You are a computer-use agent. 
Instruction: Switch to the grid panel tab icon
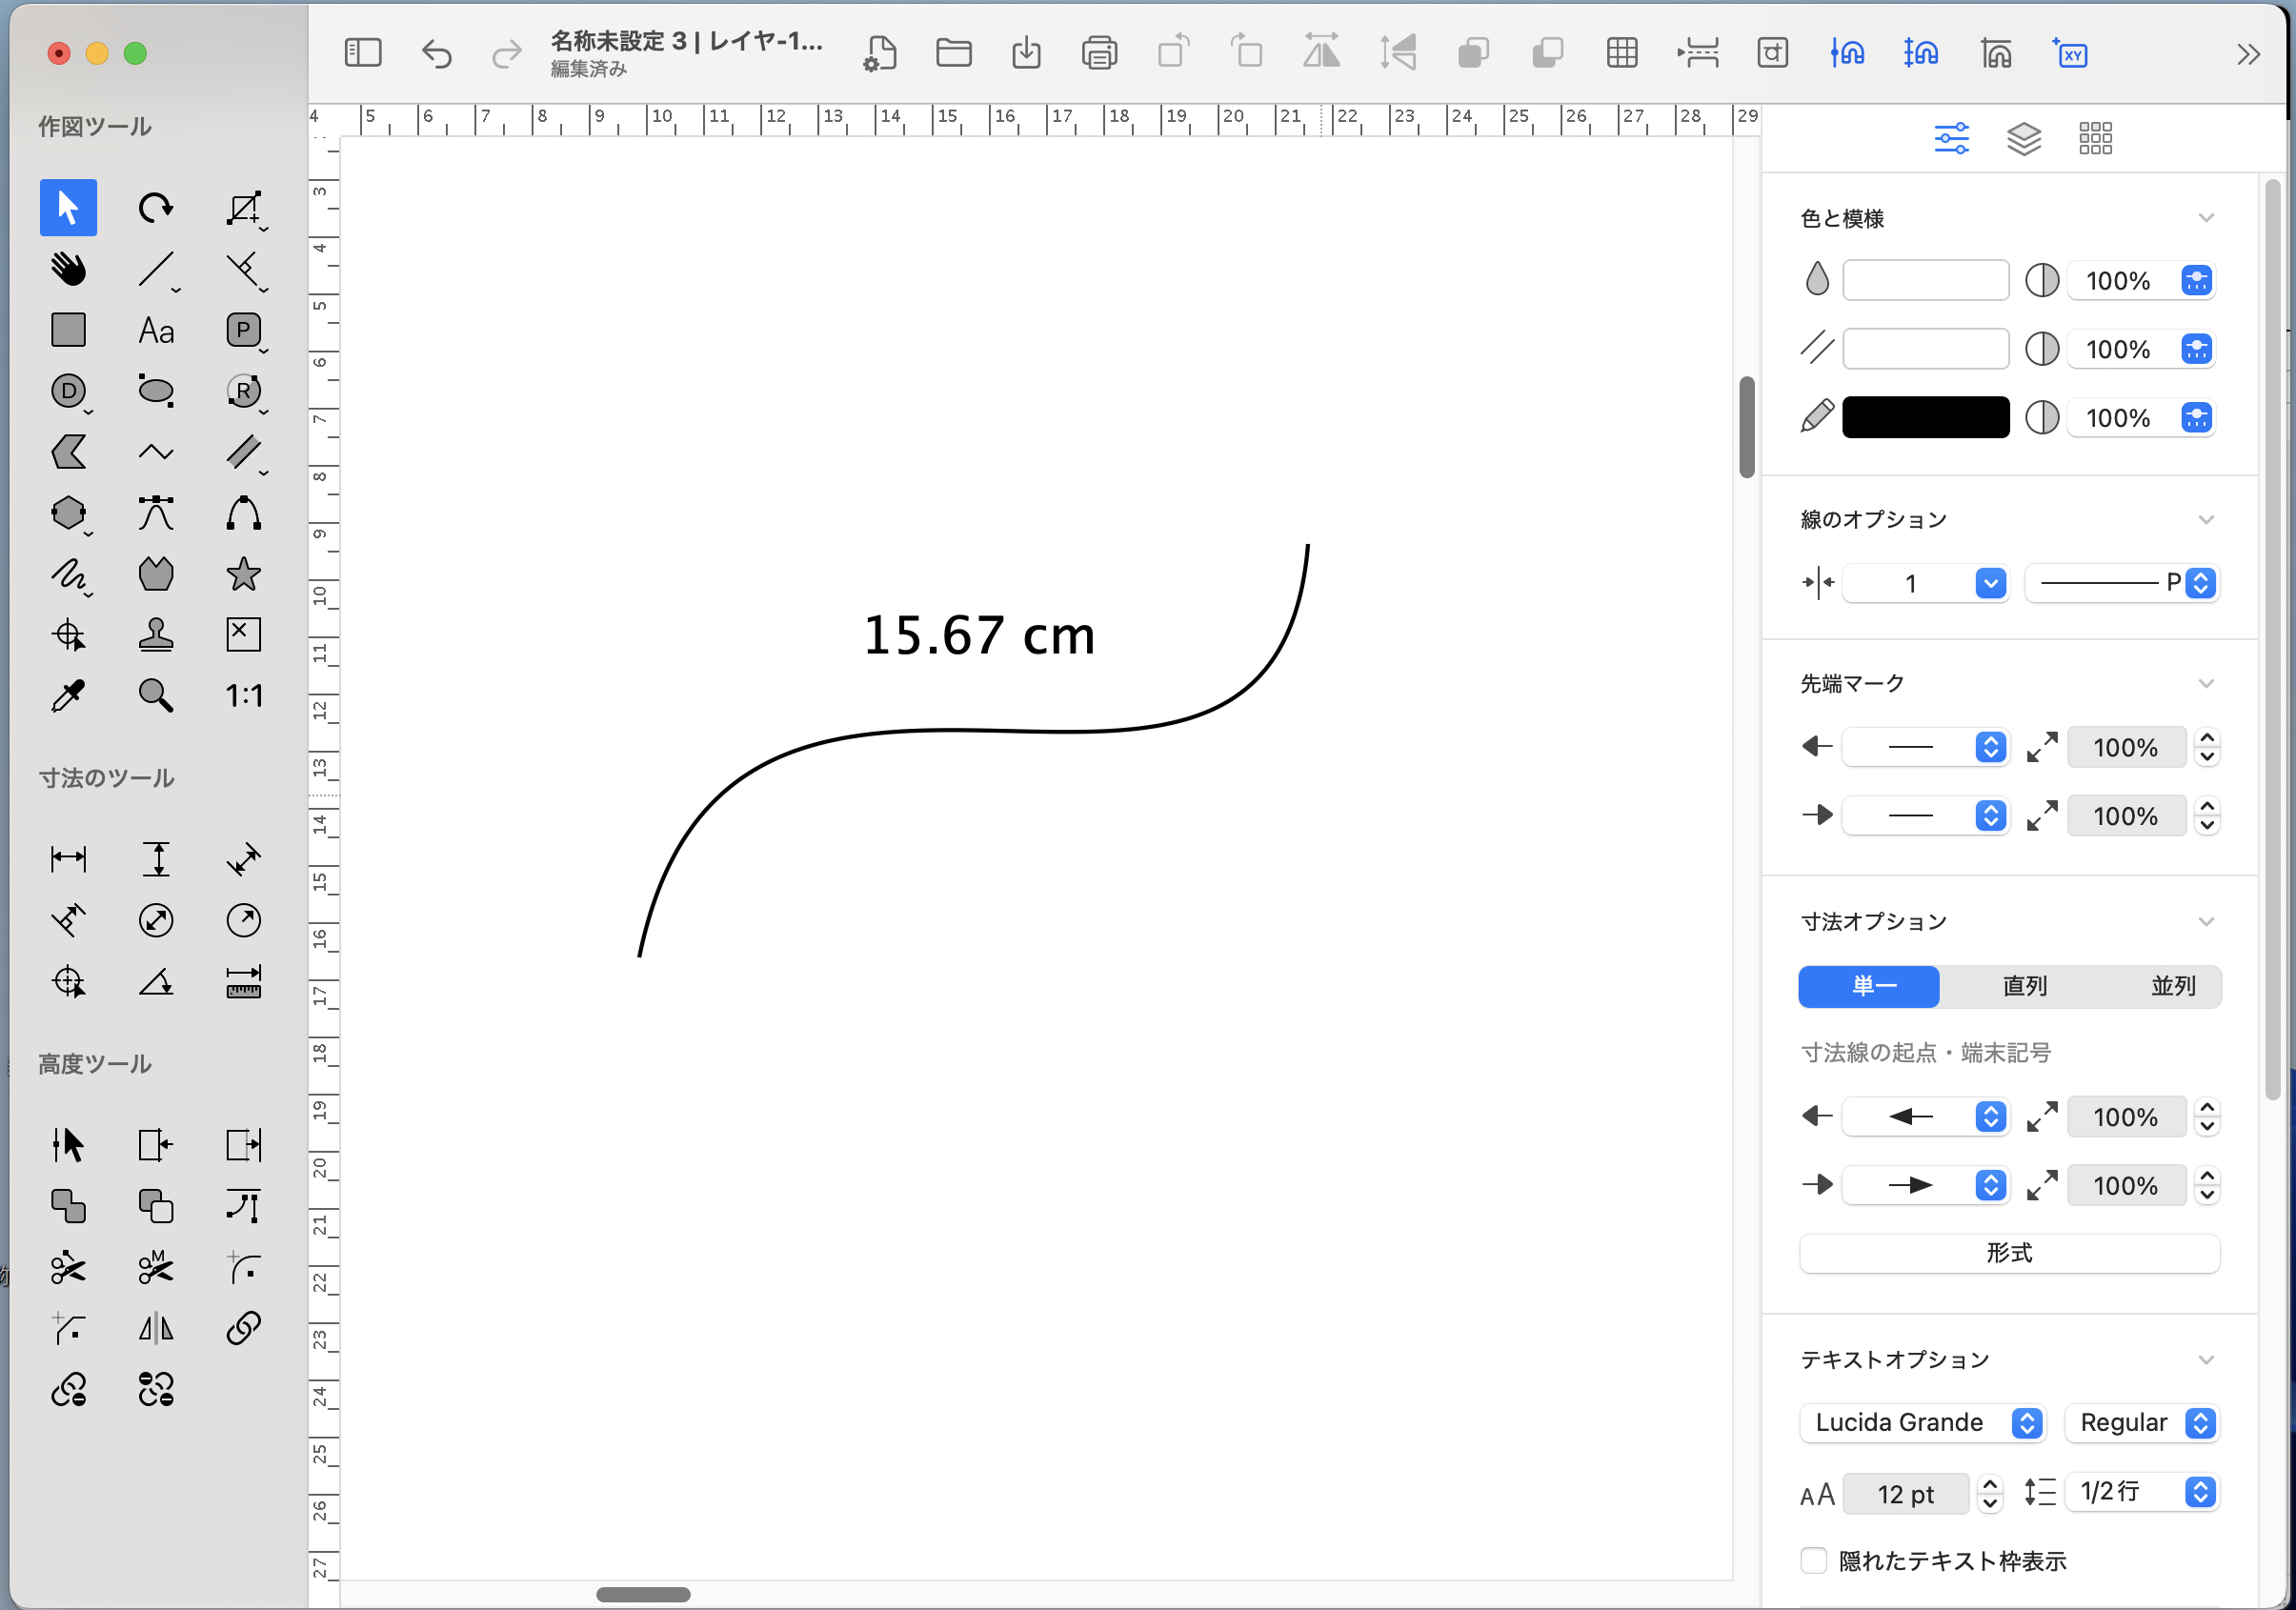click(2094, 138)
